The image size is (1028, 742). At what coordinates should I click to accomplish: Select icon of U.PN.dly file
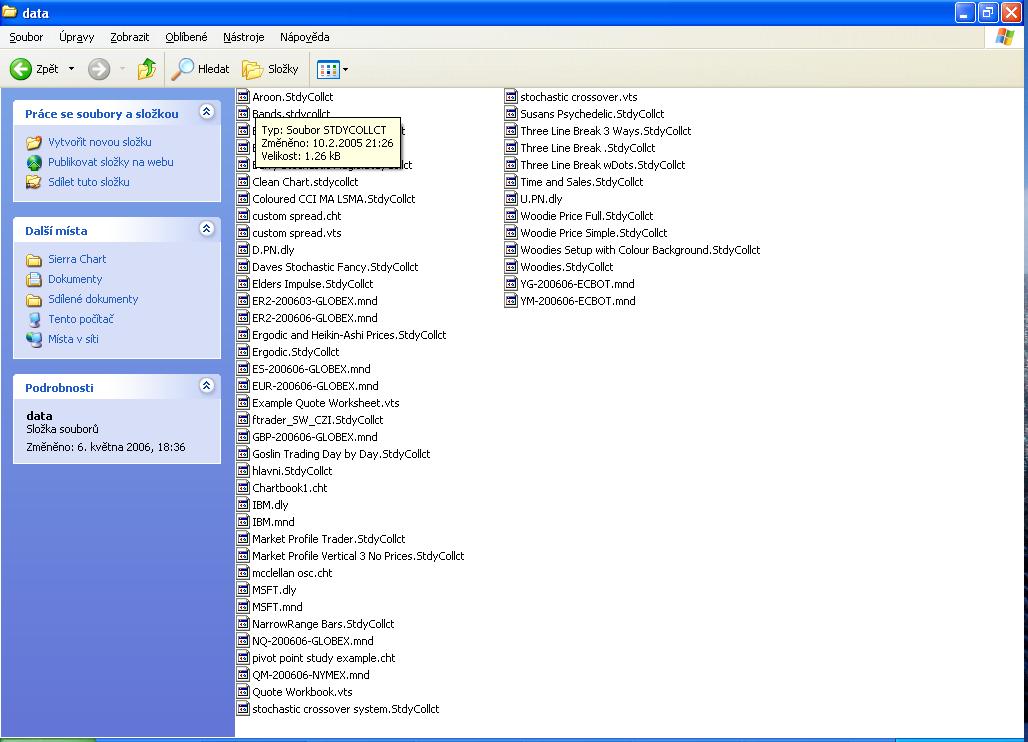[511, 199]
